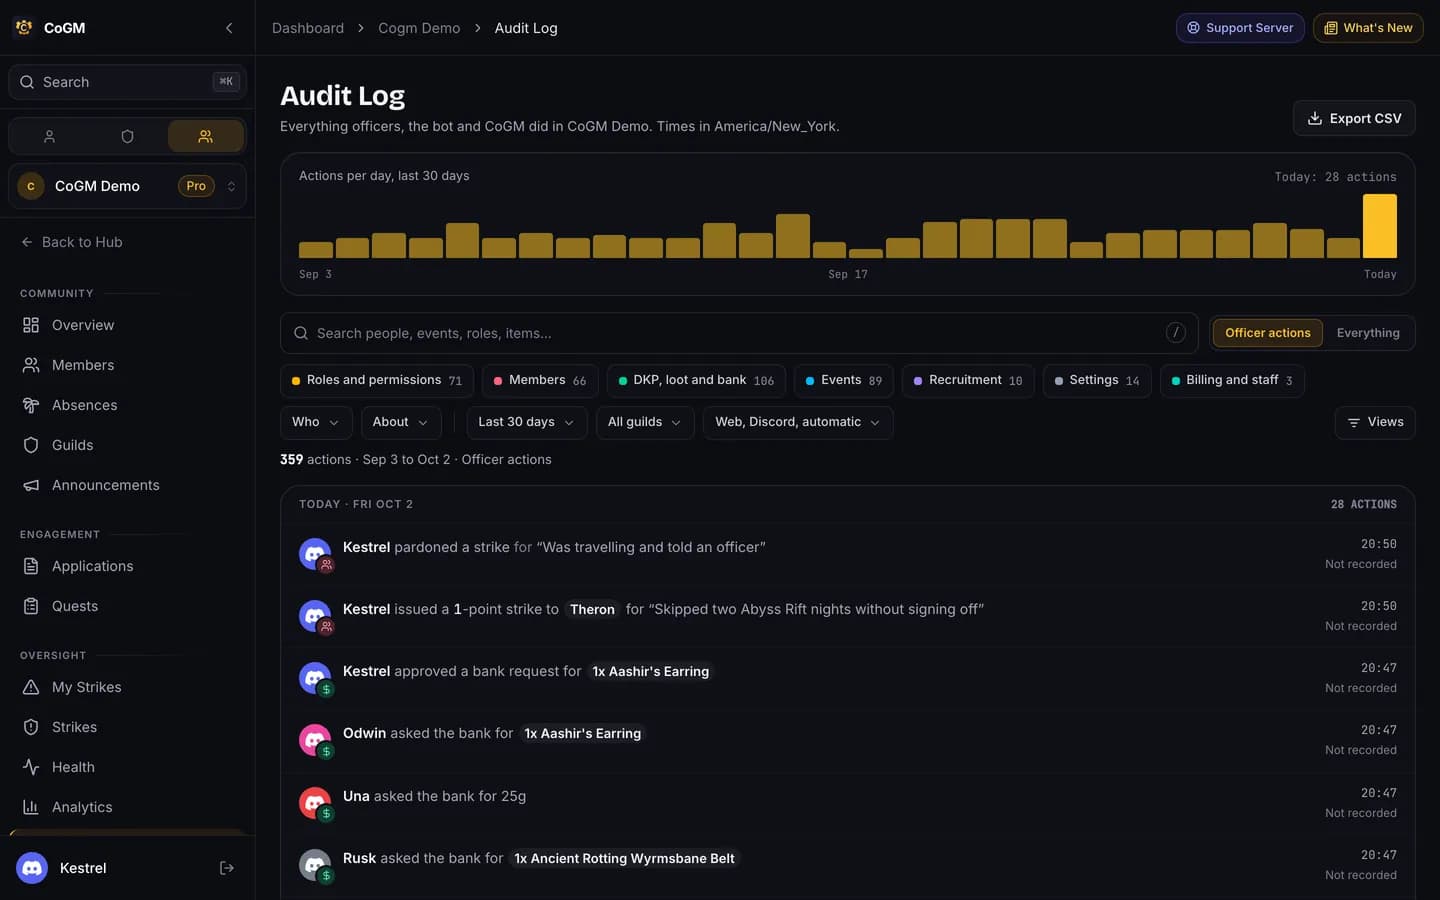Click the Audit Log breadcrumb

(x=526, y=28)
